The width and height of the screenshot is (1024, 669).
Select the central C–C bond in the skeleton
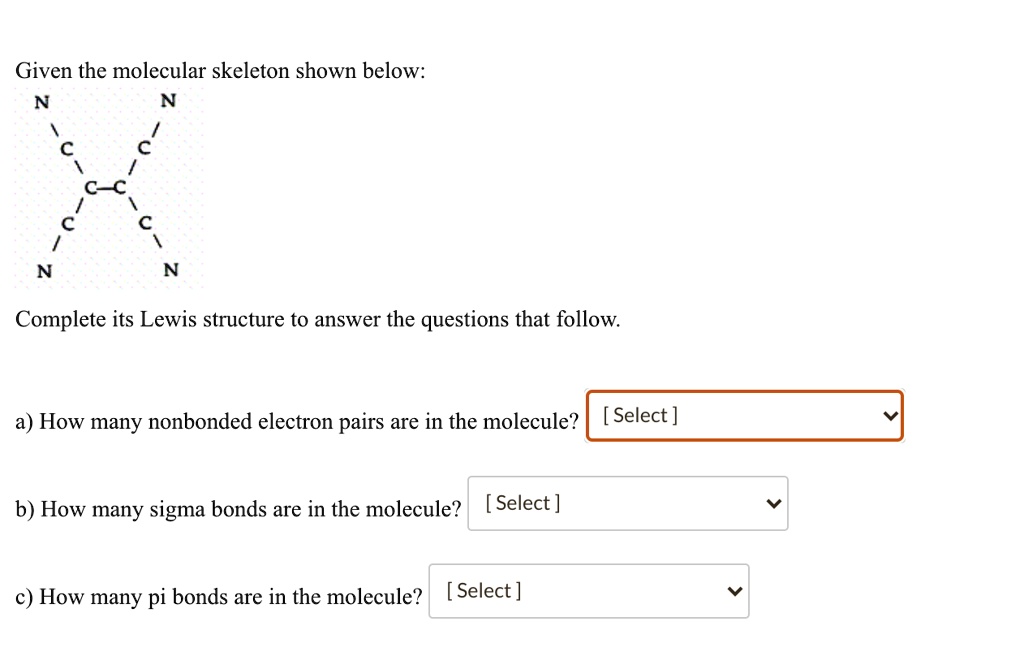click(105, 186)
